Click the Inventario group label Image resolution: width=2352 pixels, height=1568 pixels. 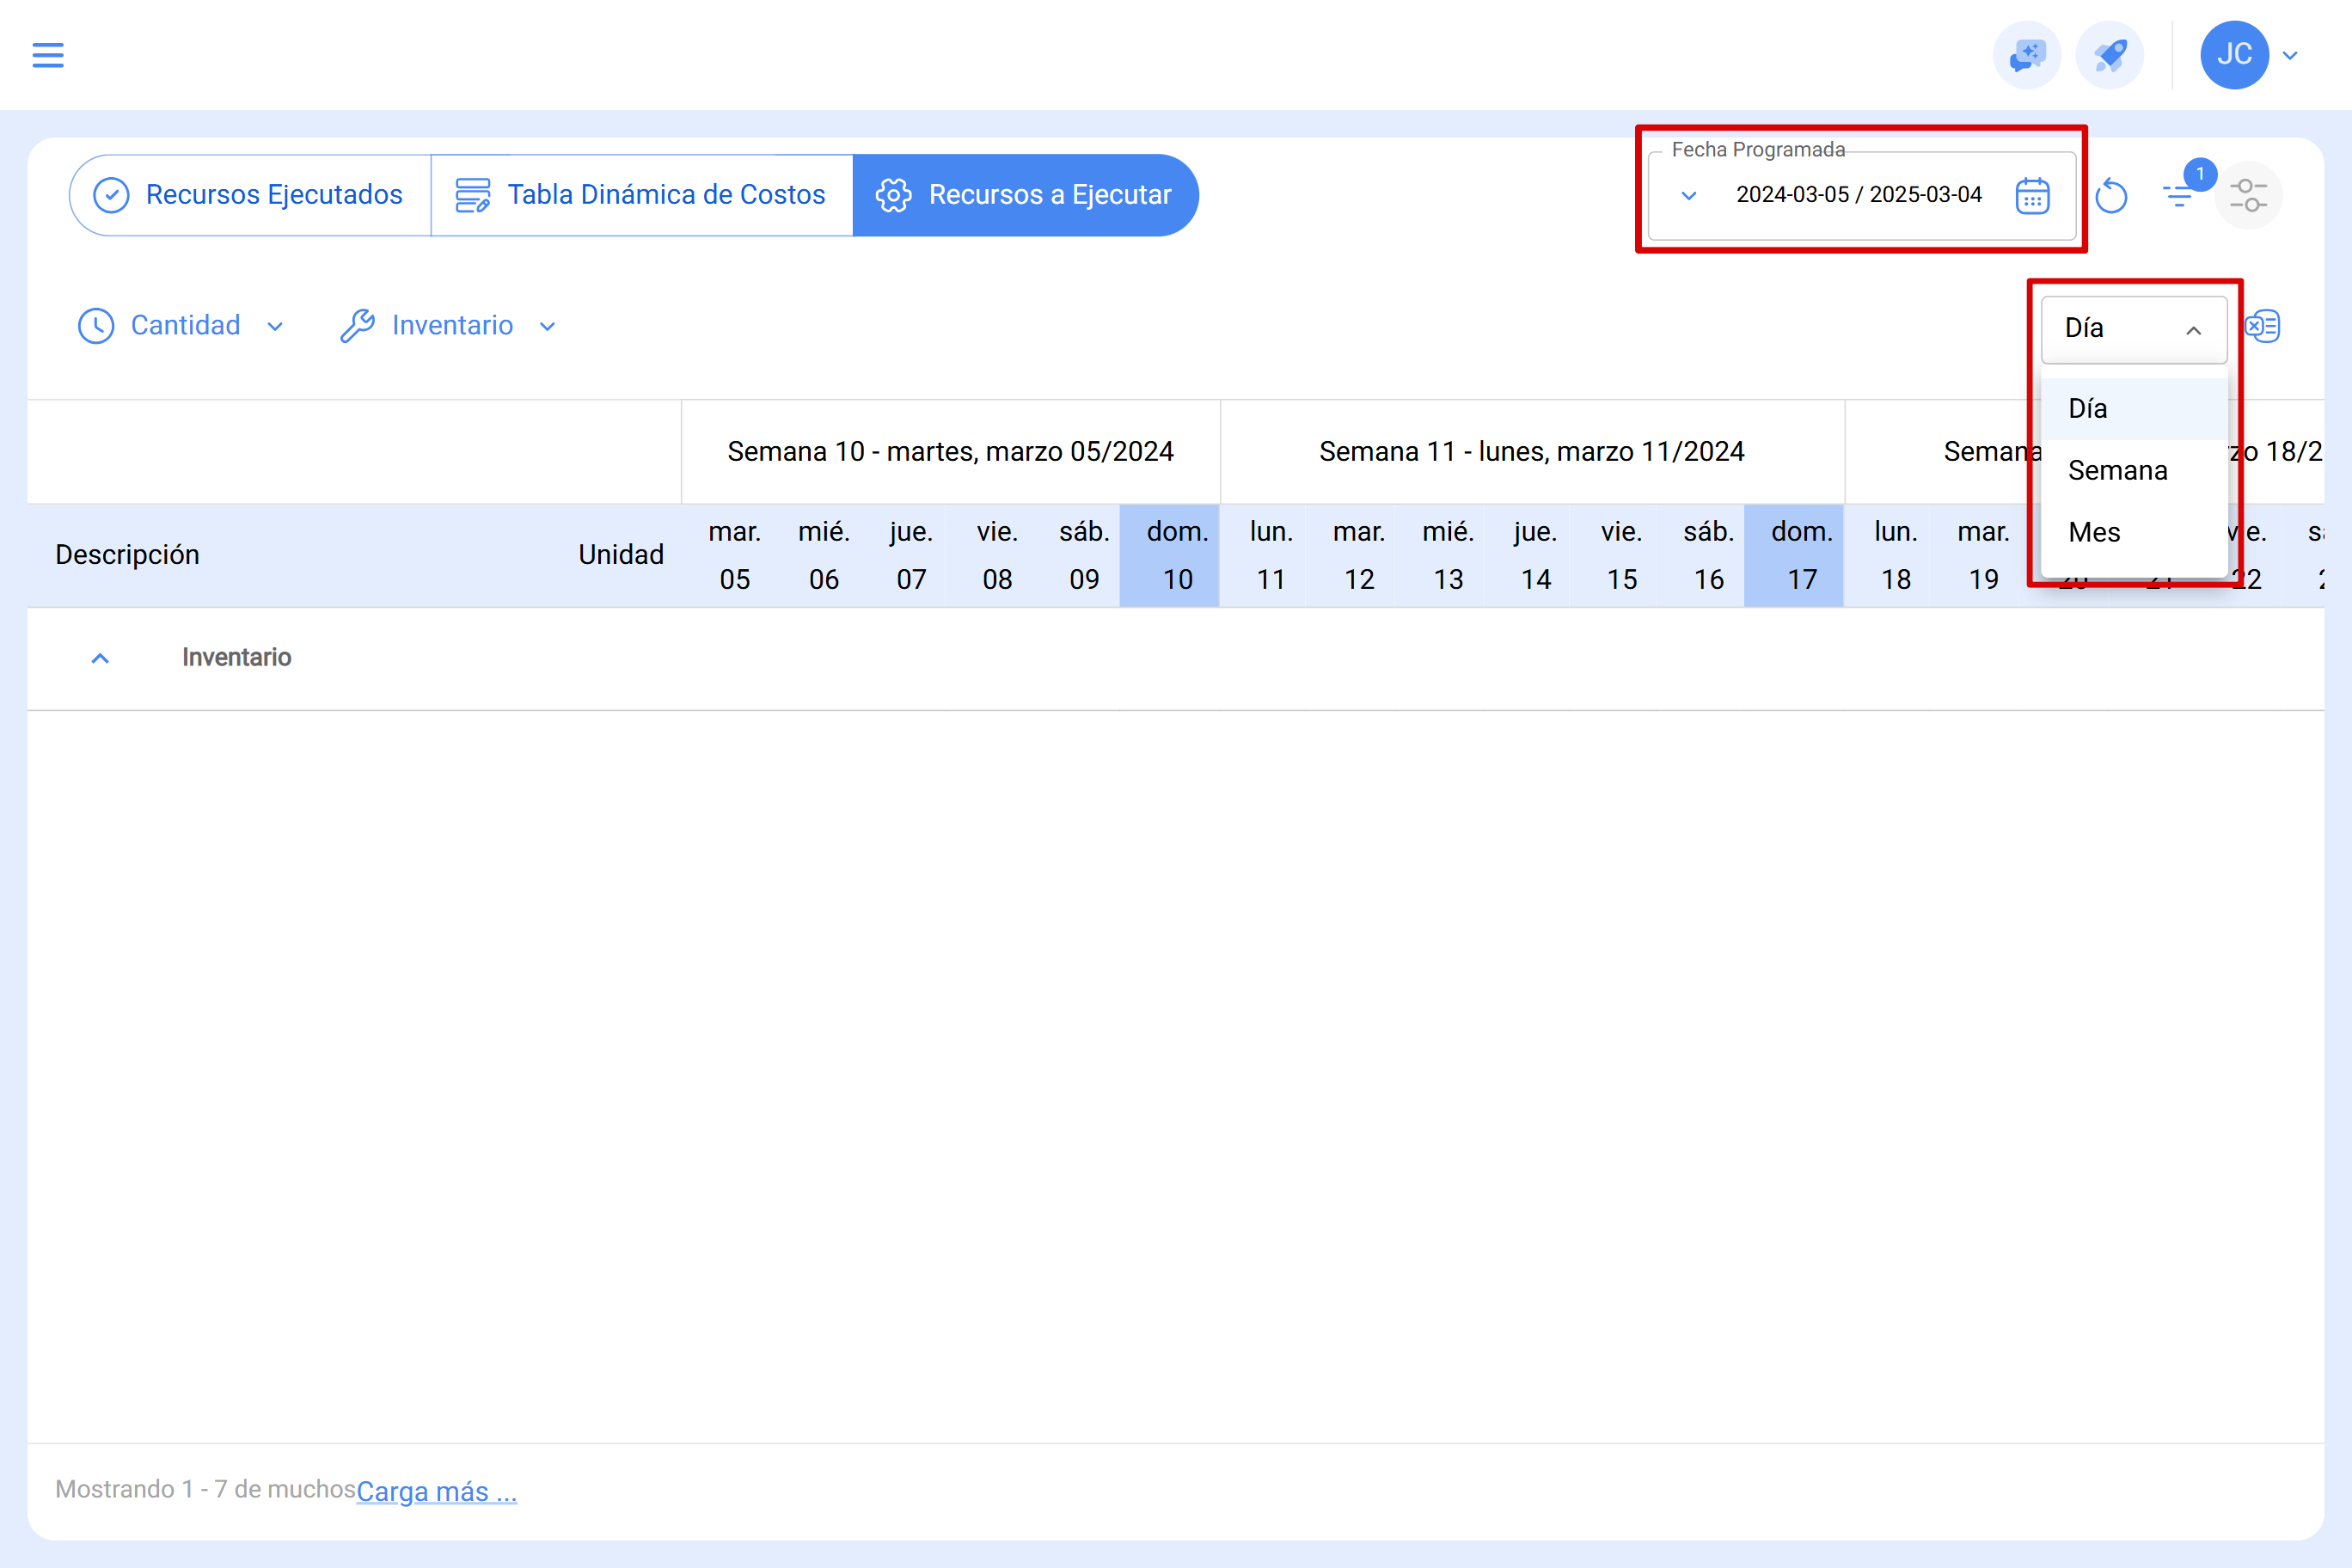pyautogui.click(x=237, y=658)
